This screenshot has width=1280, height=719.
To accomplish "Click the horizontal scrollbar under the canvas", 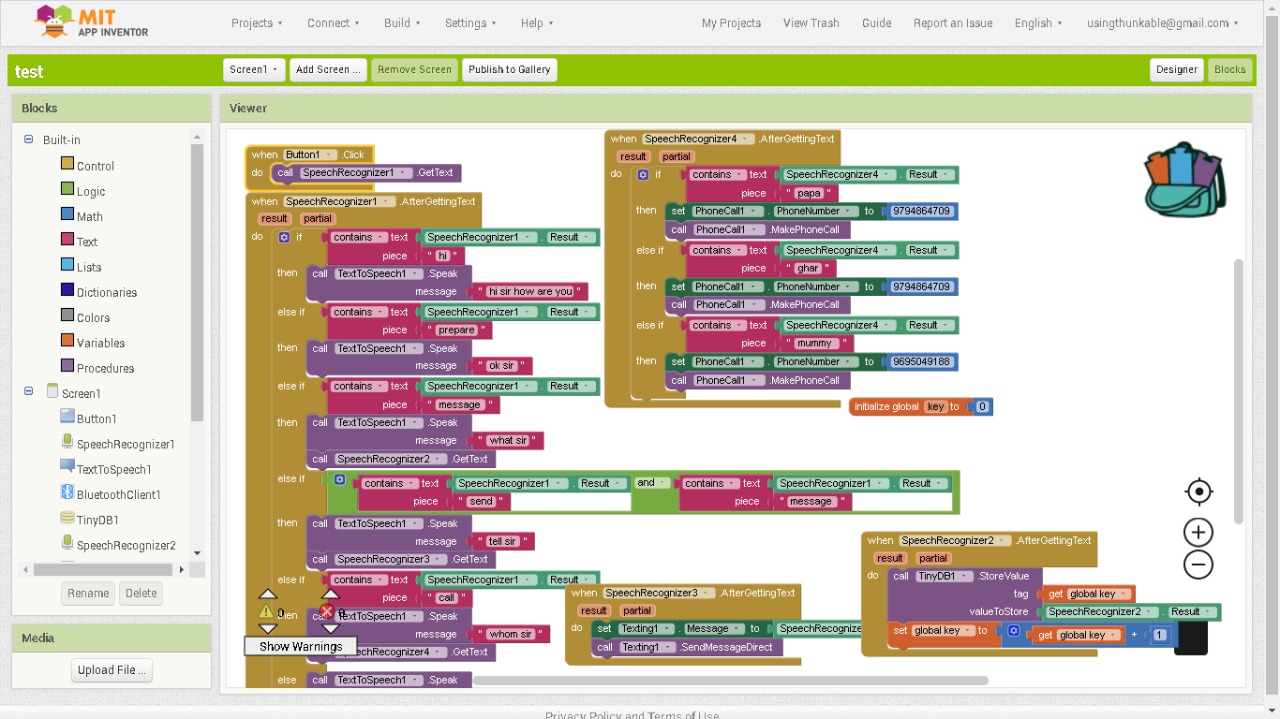I will point(728,680).
